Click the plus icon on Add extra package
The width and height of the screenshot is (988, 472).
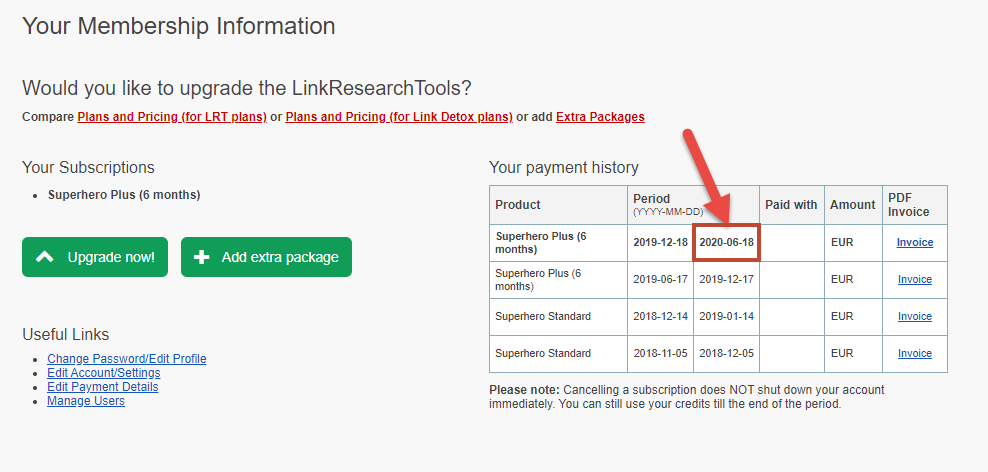point(202,256)
